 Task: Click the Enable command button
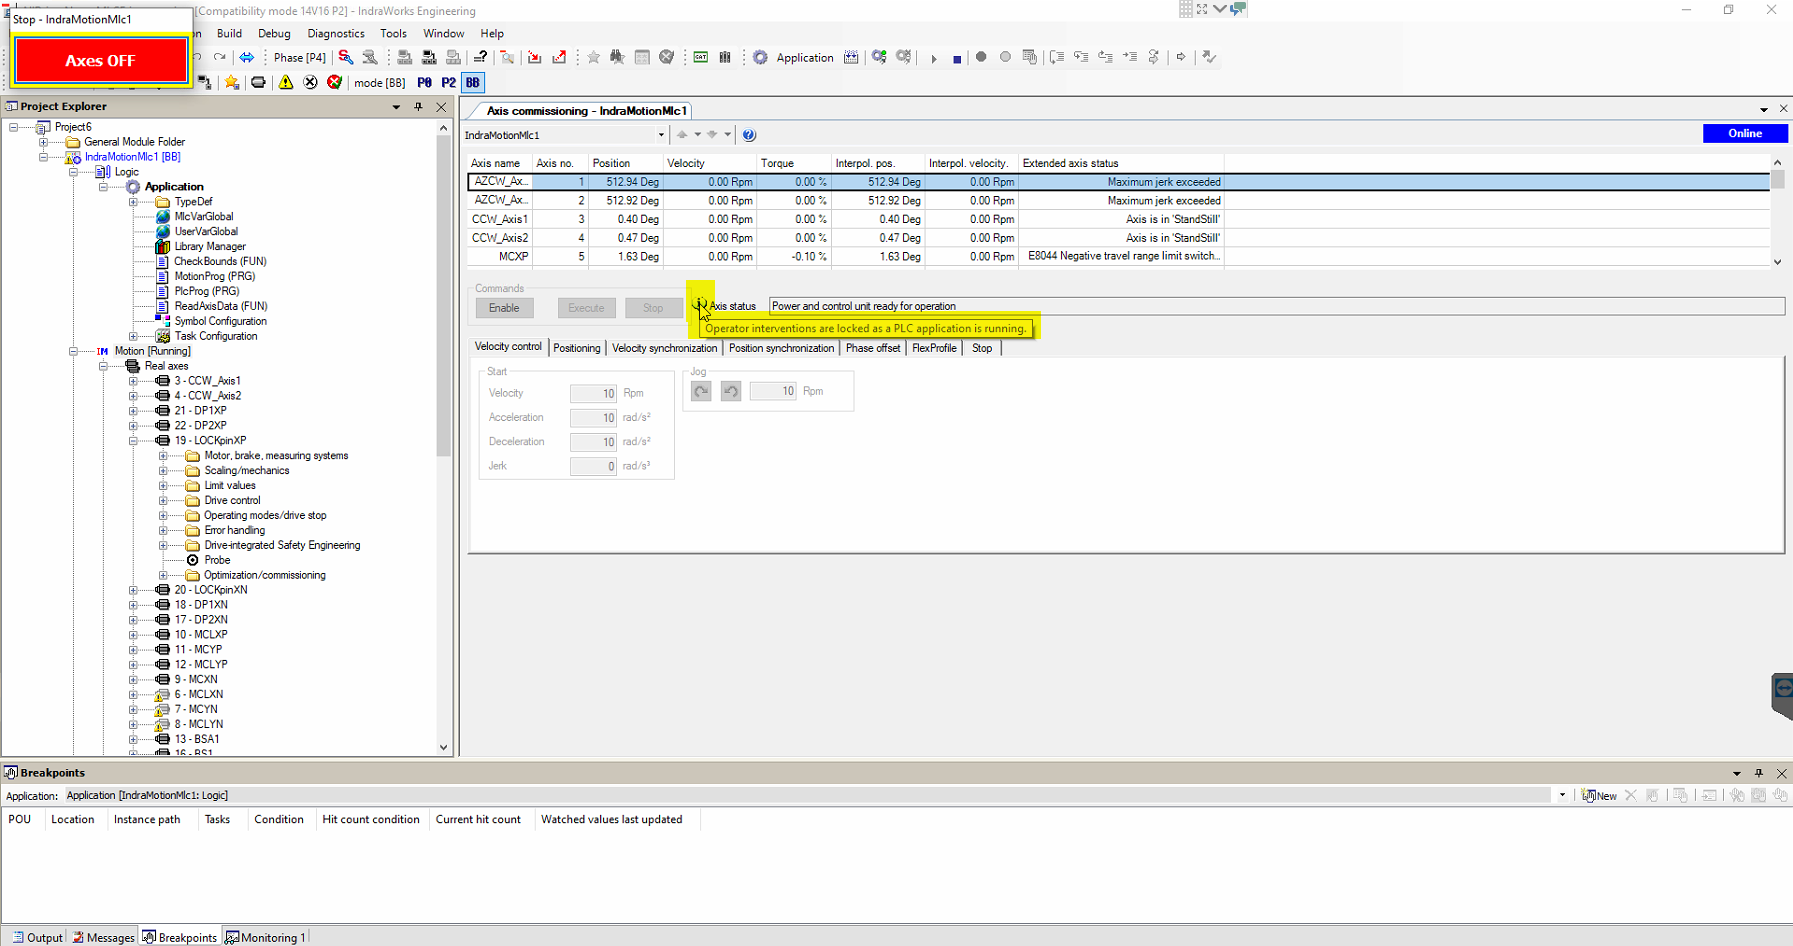click(504, 308)
